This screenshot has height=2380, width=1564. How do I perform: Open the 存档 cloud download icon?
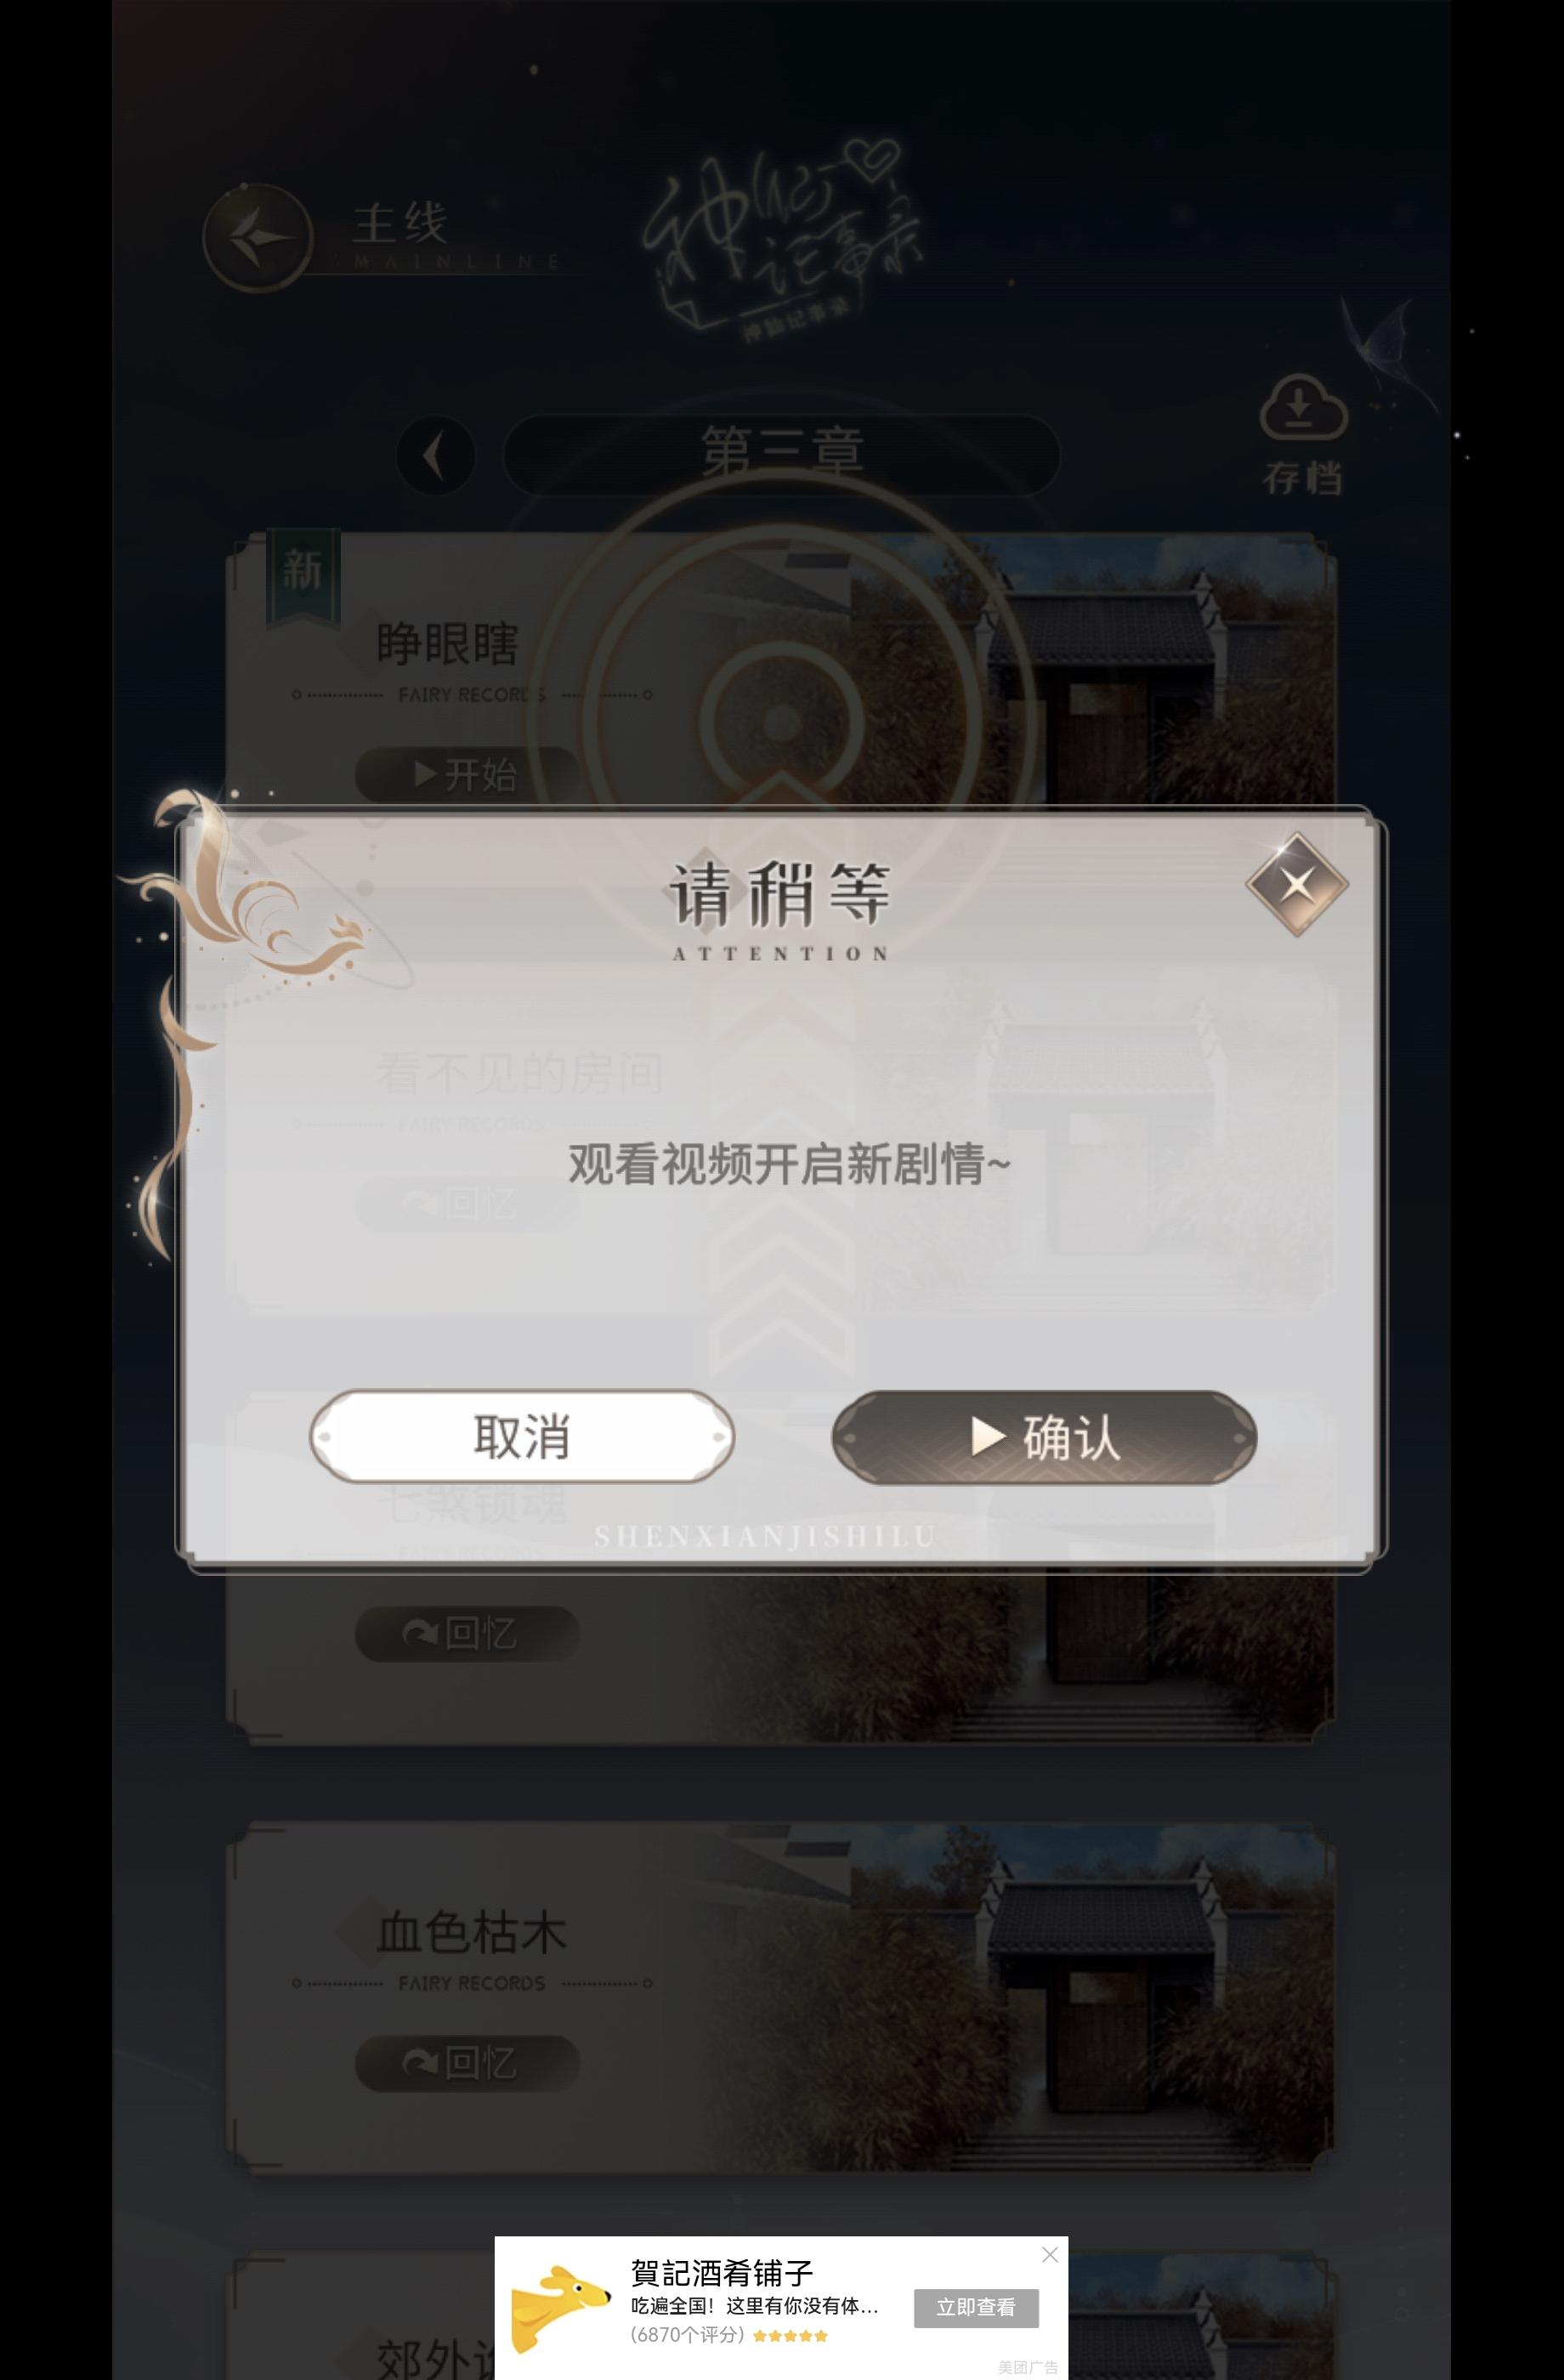(1302, 408)
